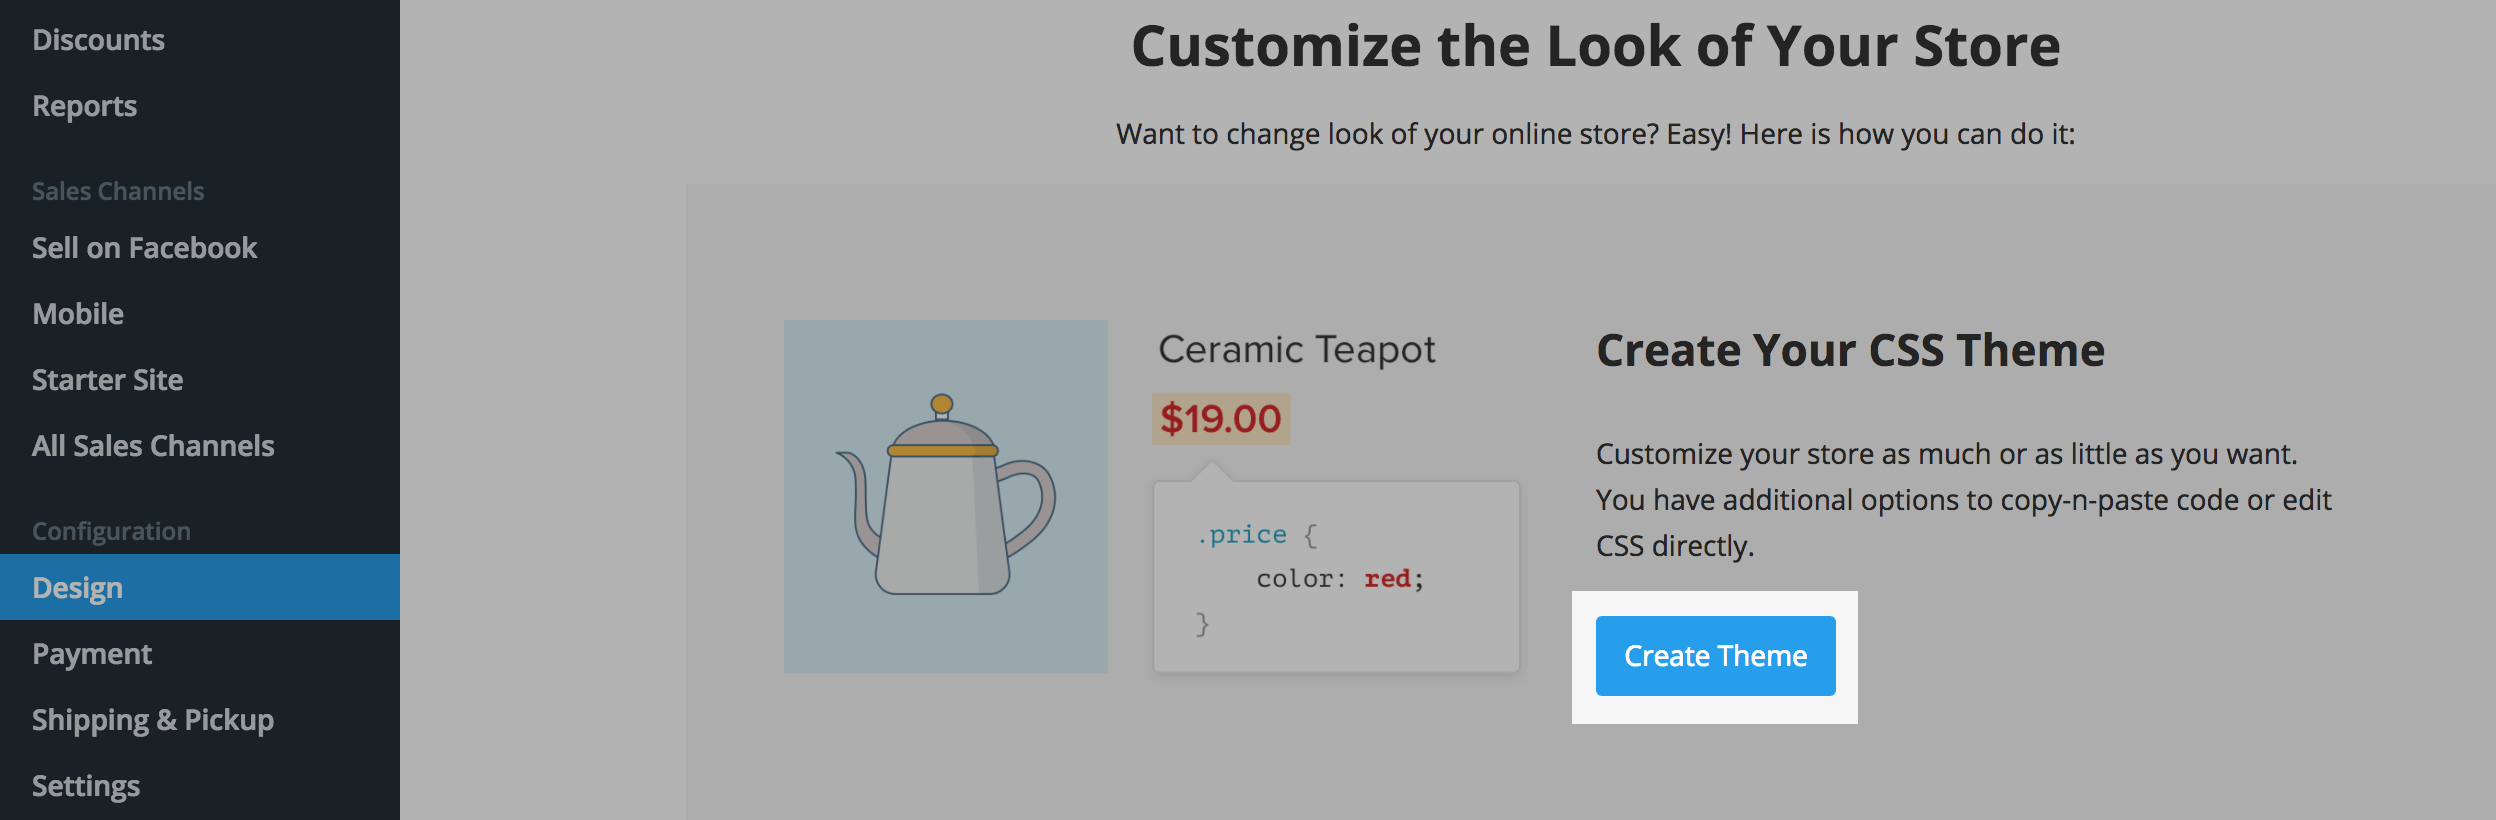
Task: Click the Create Theme button
Action: pyautogui.click(x=1715, y=656)
